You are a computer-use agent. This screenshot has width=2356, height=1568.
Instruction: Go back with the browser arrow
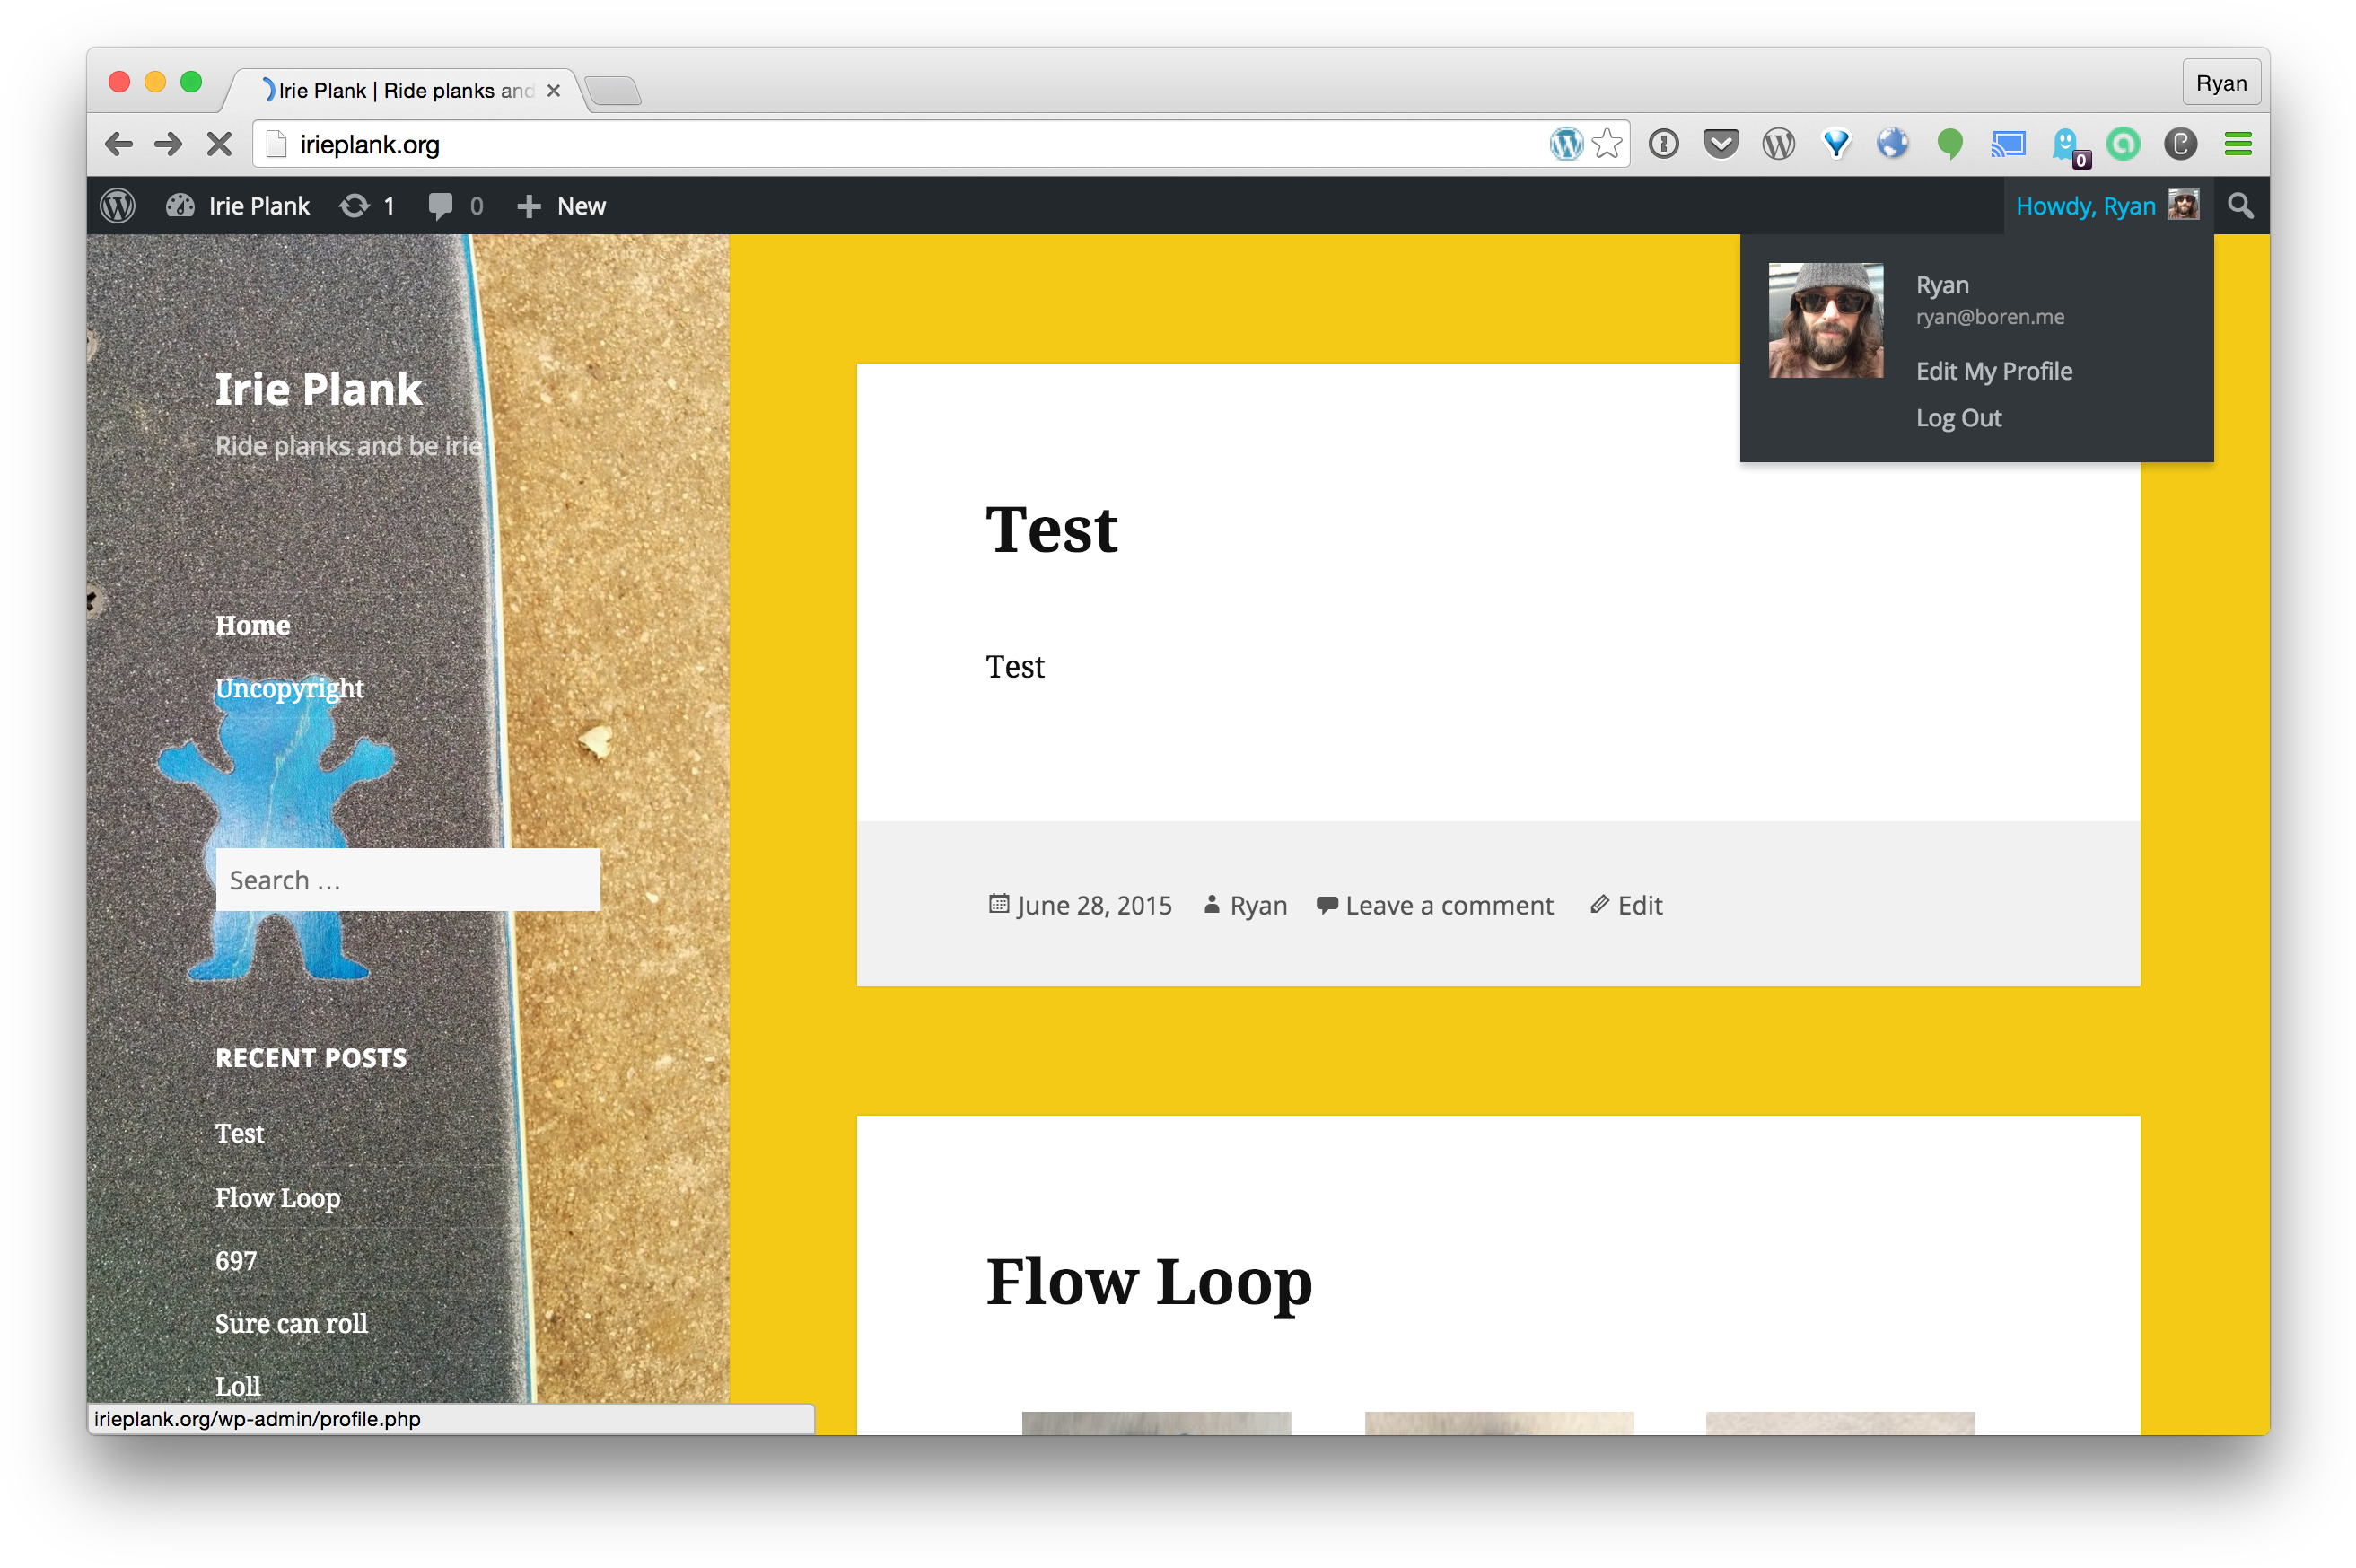119,144
